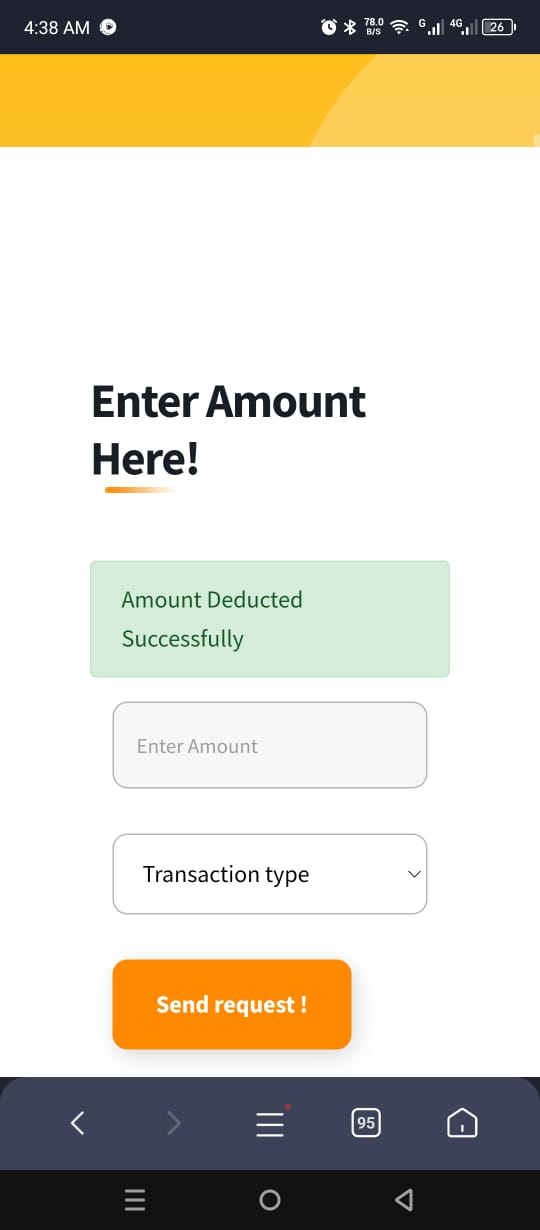Go to the browser home page icon
The width and height of the screenshot is (540, 1230).
tap(462, 1123)
